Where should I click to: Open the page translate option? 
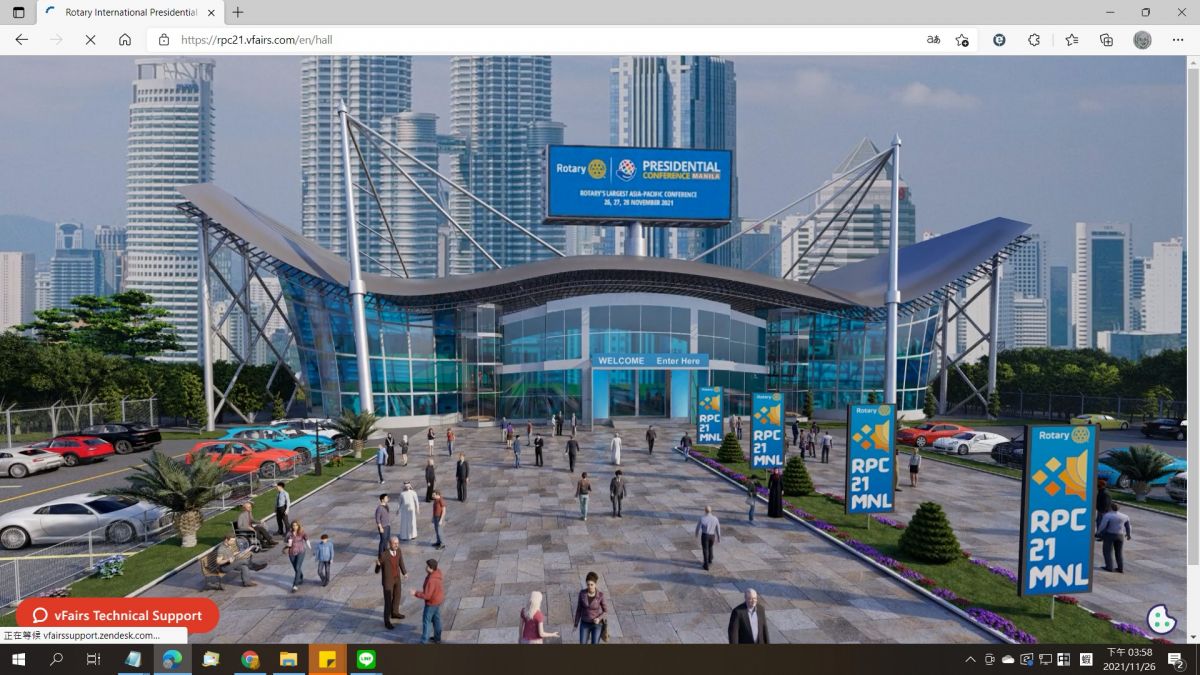933,40
